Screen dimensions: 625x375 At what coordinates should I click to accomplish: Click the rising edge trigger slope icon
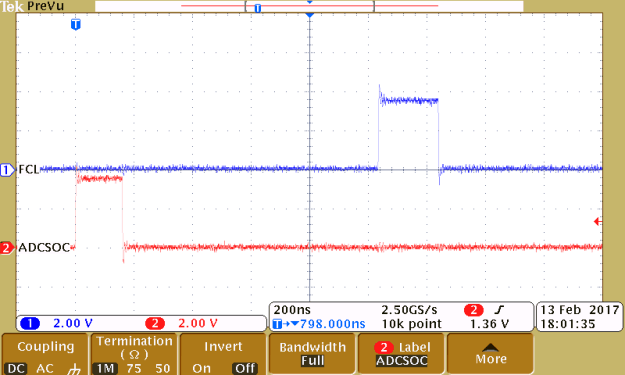(x=499, y=310)
